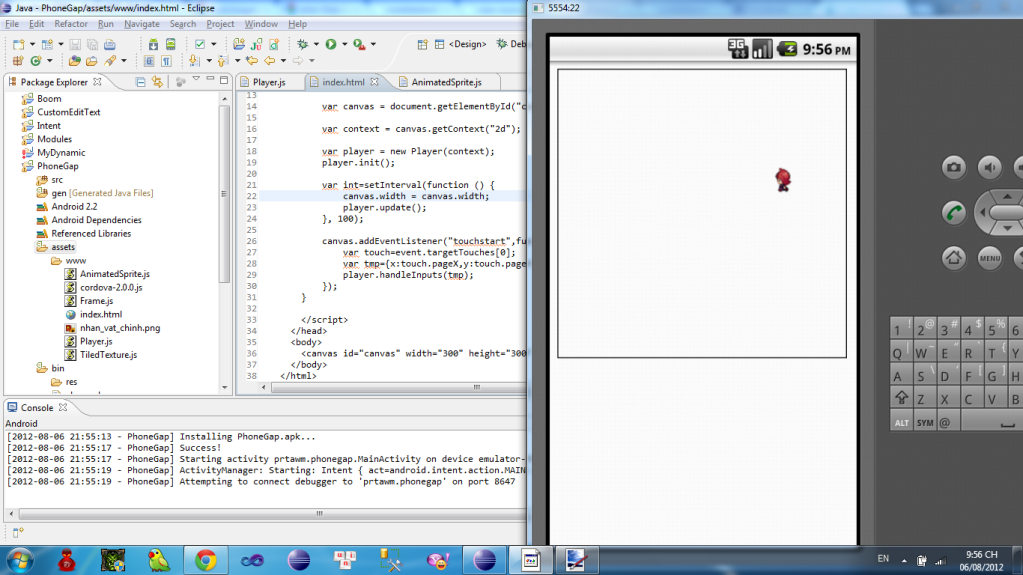Open the Search dropdown arrow
The image size is (1023, 575).
[123, 61]
